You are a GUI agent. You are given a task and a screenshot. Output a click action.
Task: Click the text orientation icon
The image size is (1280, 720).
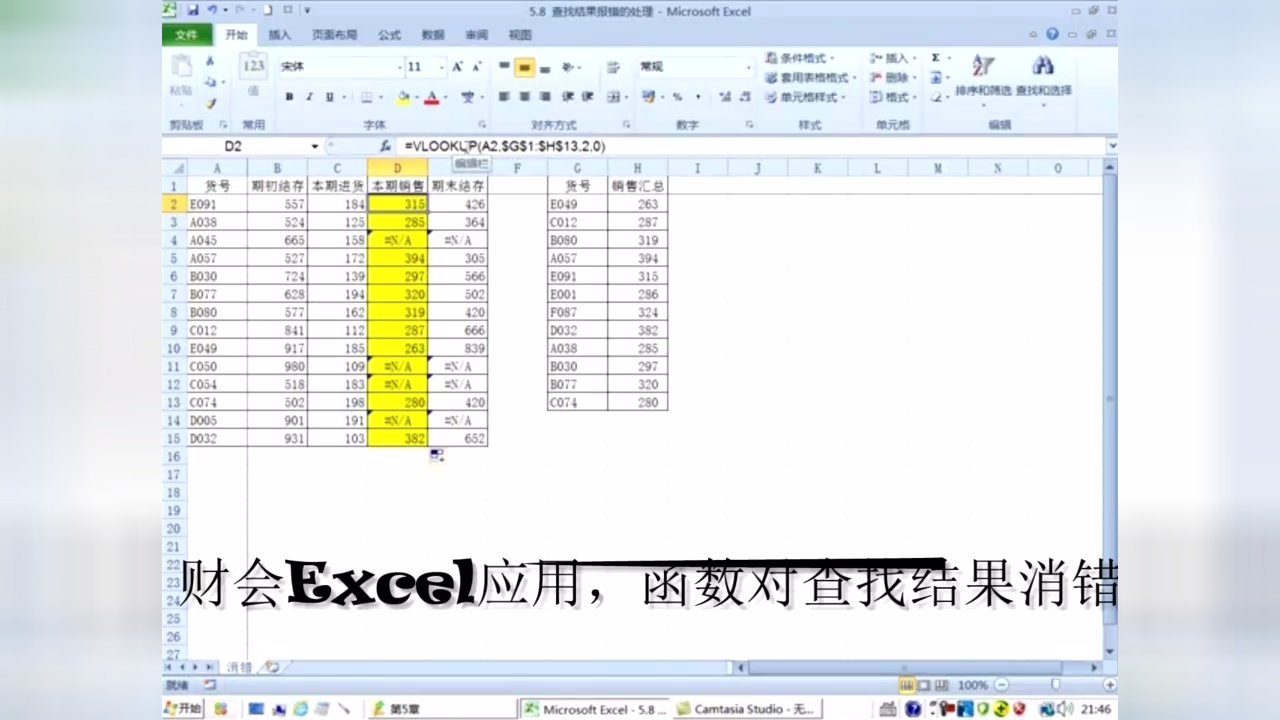569,67
